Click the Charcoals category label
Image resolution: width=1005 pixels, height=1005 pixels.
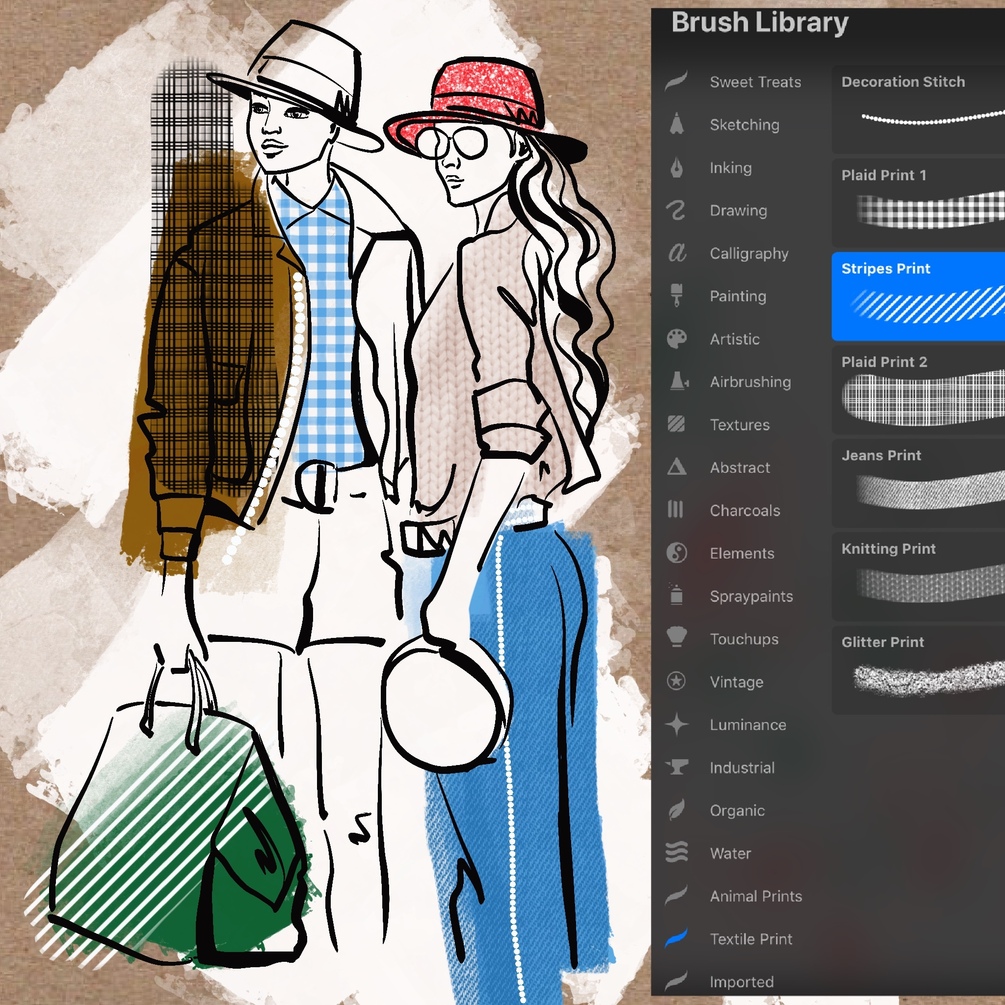[745, 510]
